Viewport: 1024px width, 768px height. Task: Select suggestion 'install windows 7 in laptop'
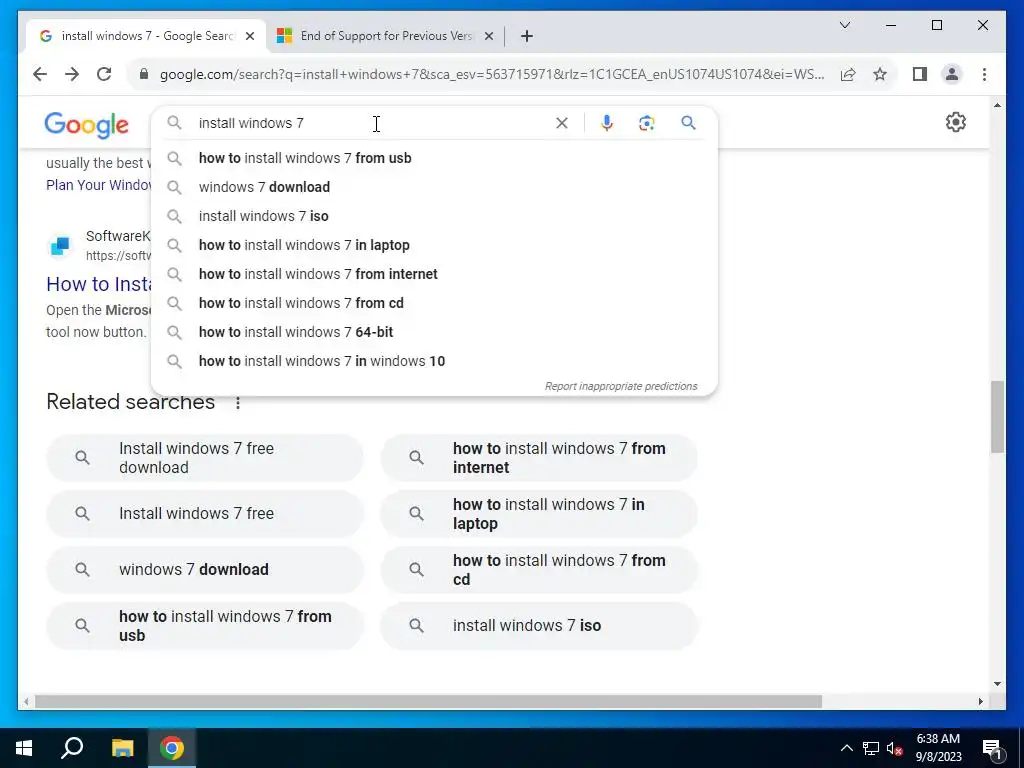(434, 245)
